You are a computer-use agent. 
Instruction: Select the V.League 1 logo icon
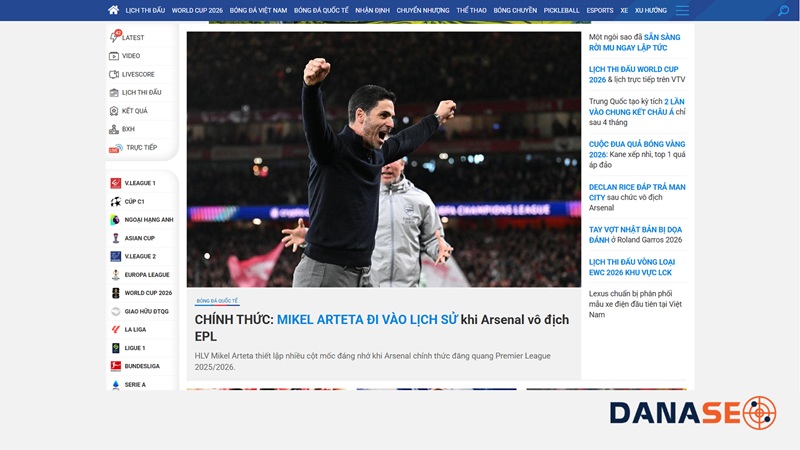tap(116, 183)
